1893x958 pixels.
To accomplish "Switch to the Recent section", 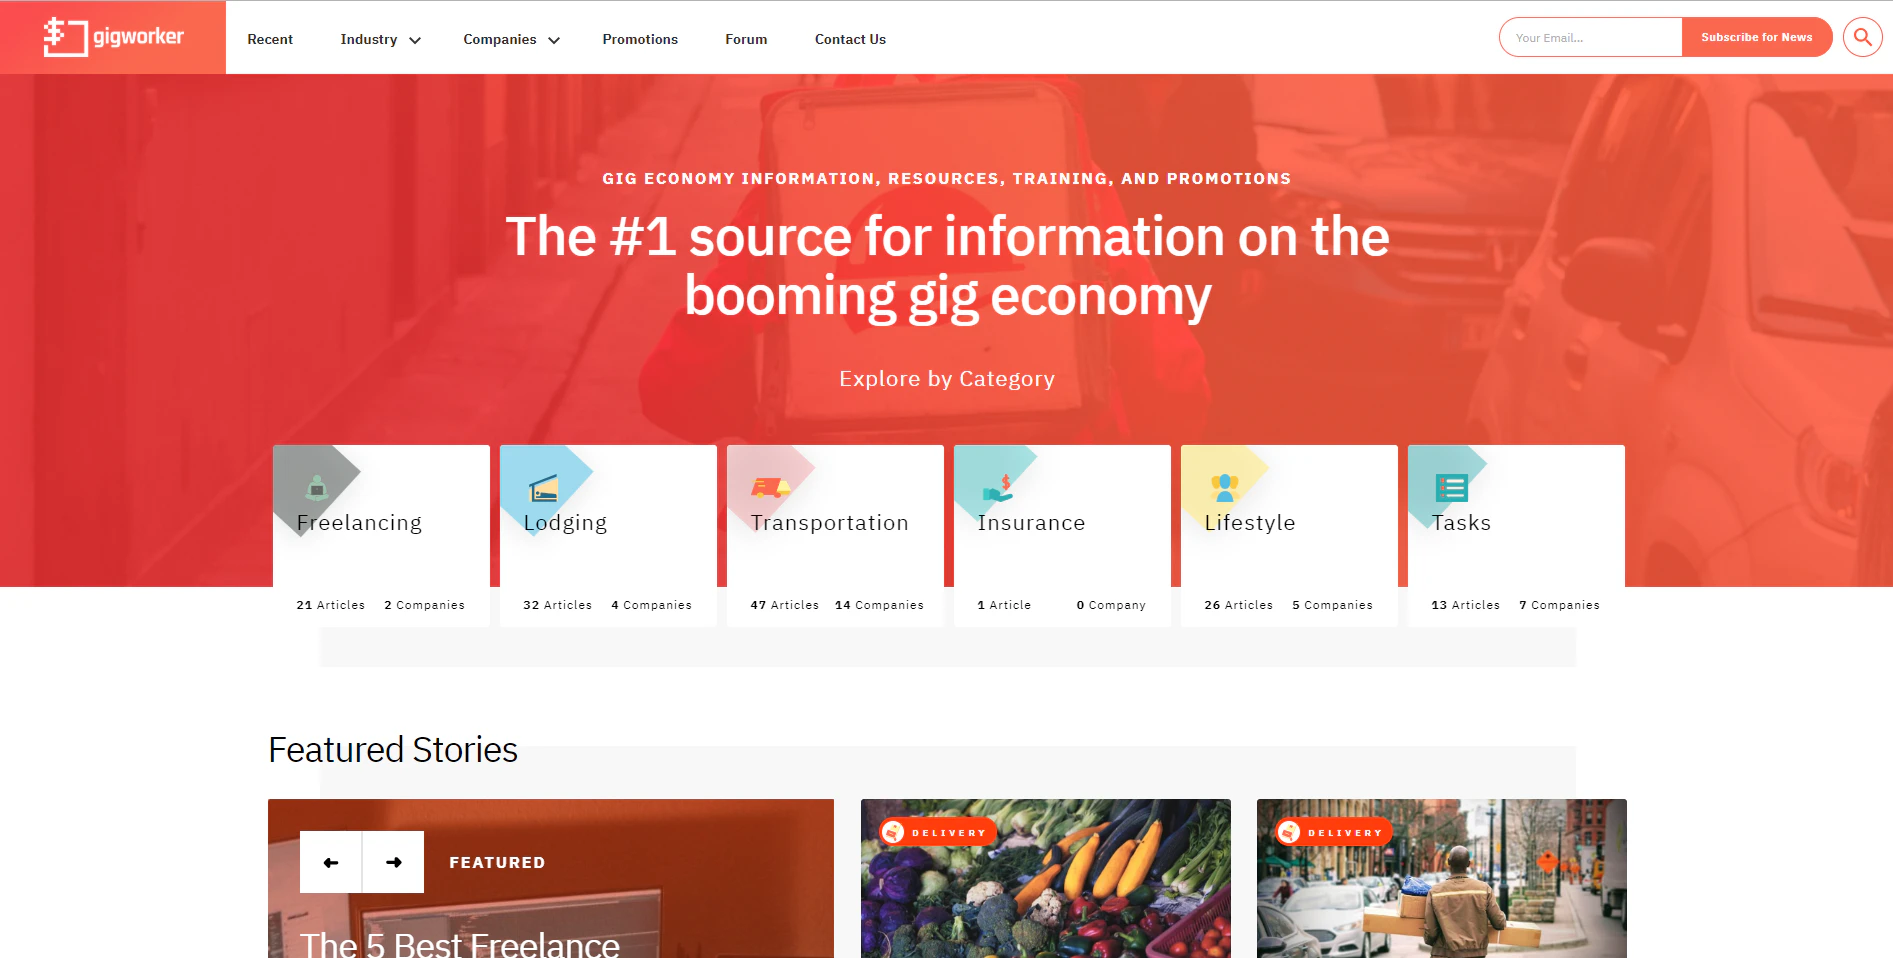I will click(x=270, y=39).
